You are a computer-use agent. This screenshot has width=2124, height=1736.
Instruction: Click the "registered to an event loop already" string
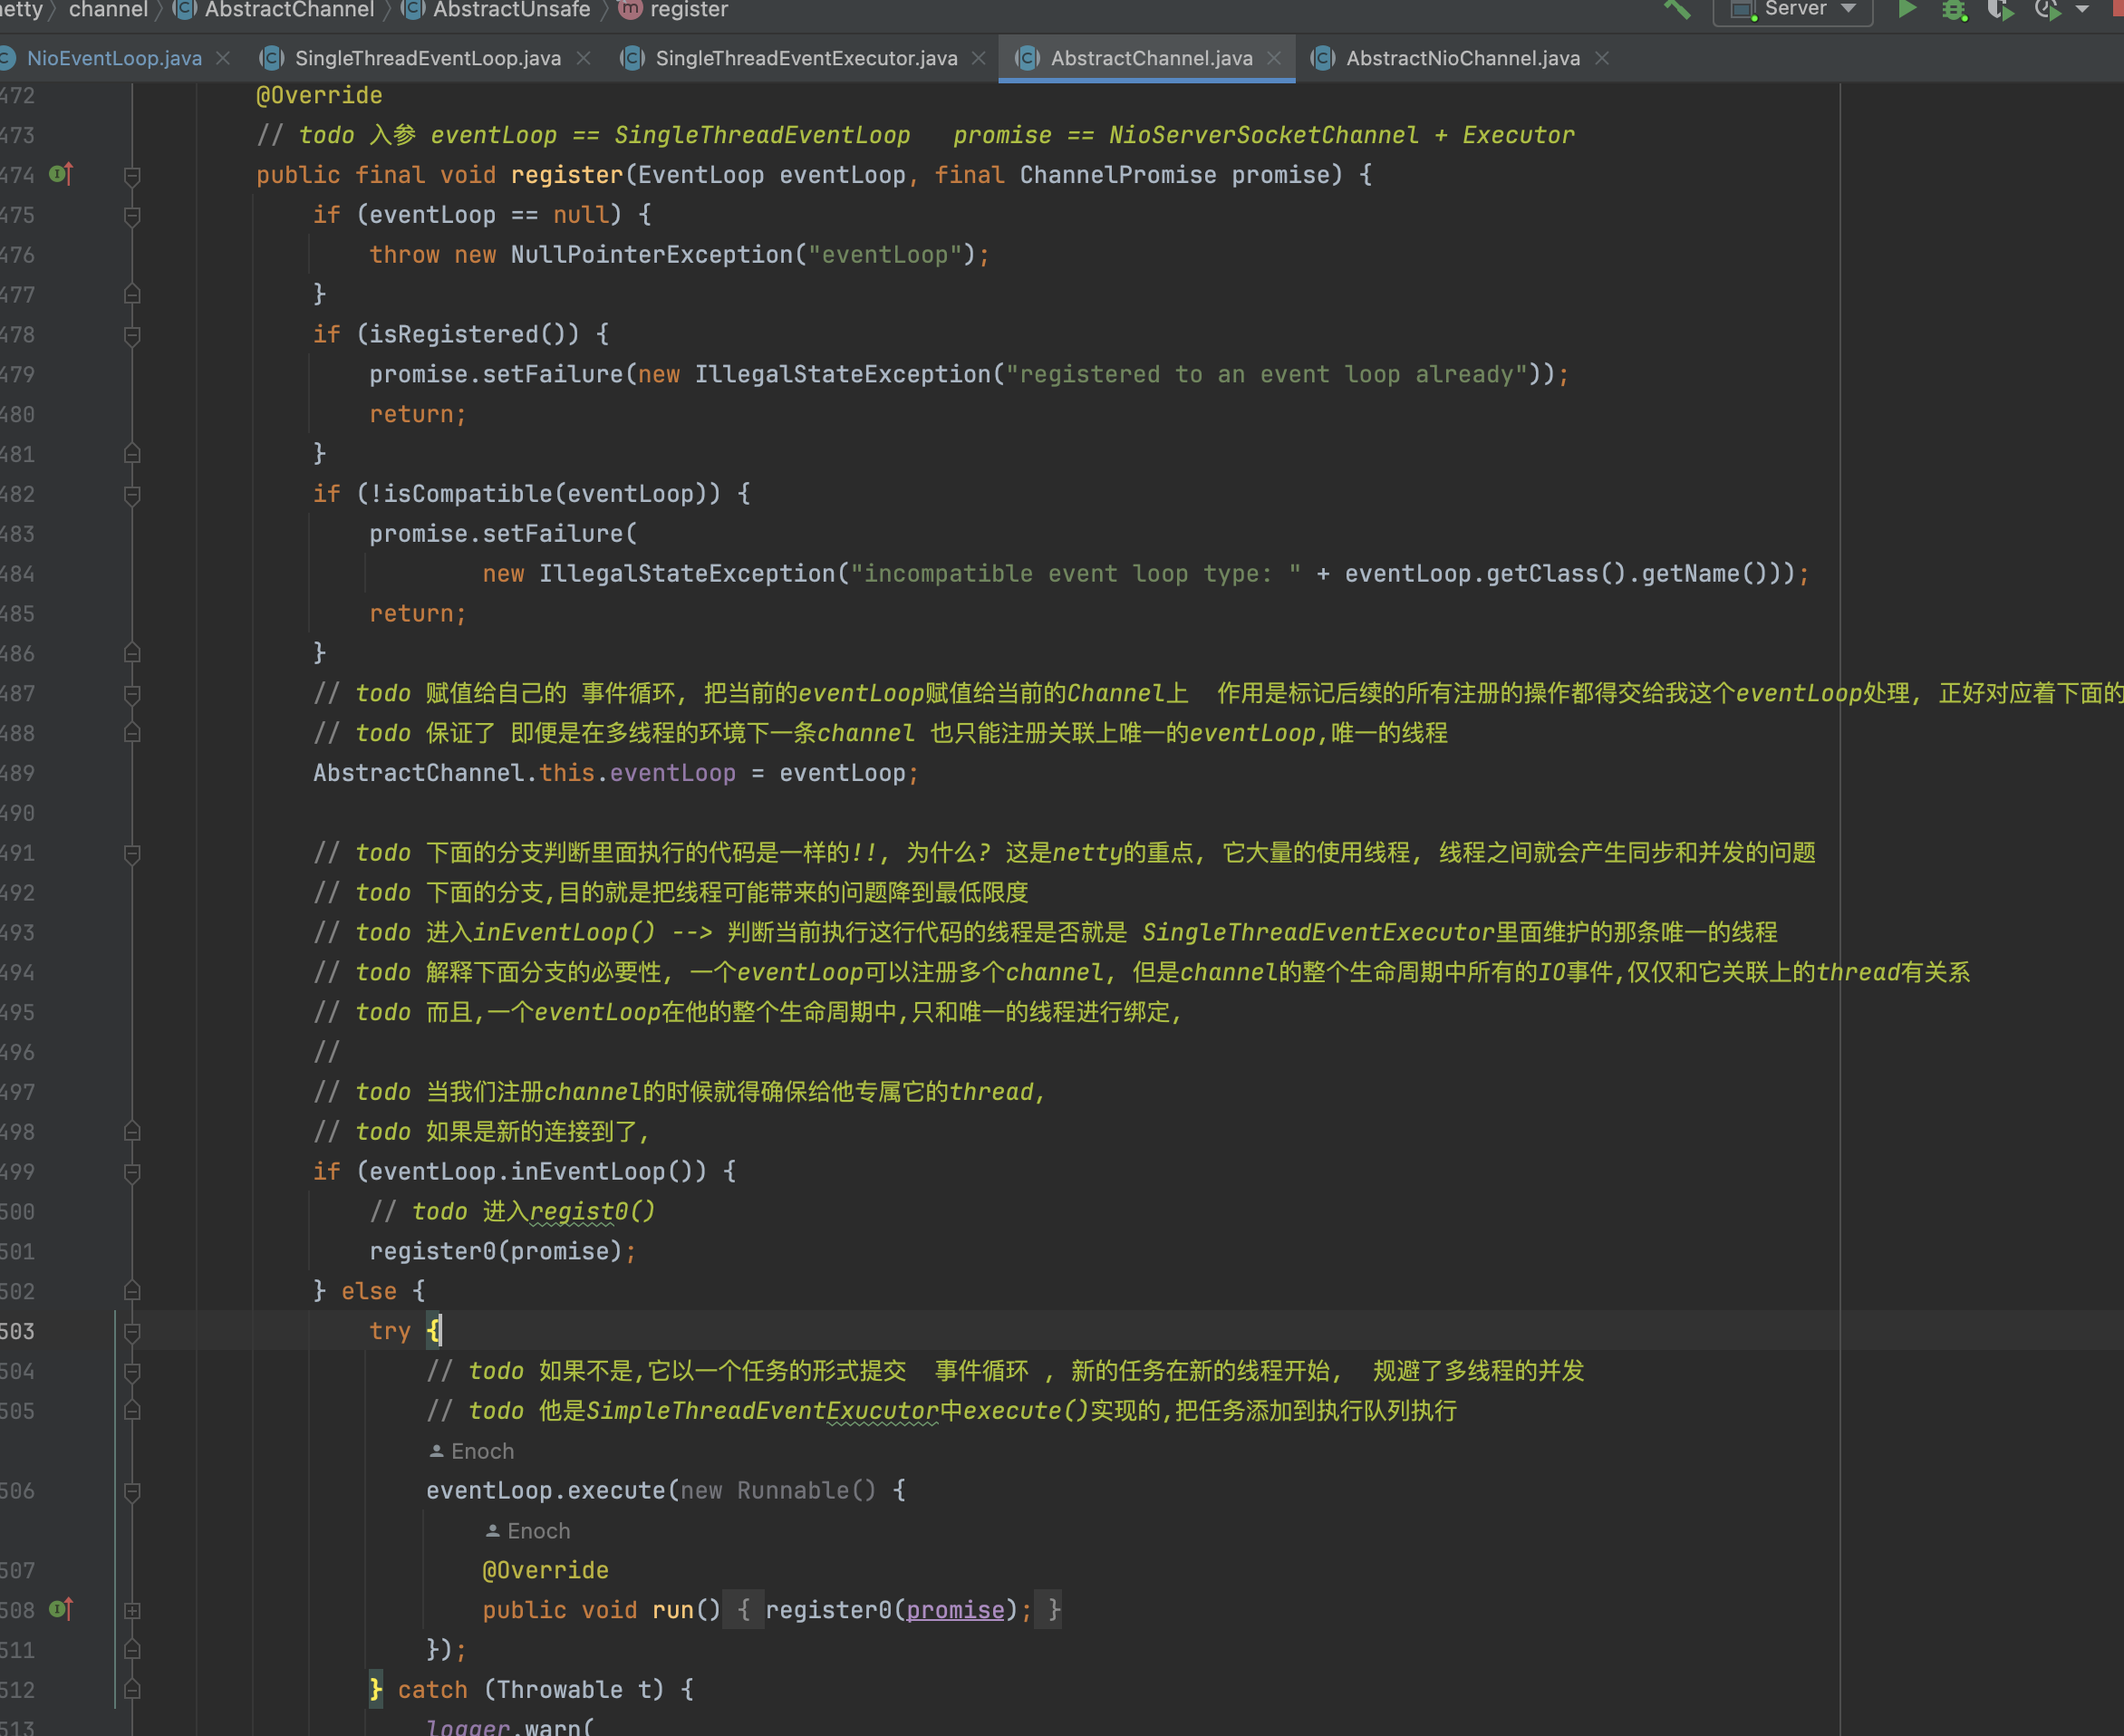[x=1266, y=374]
